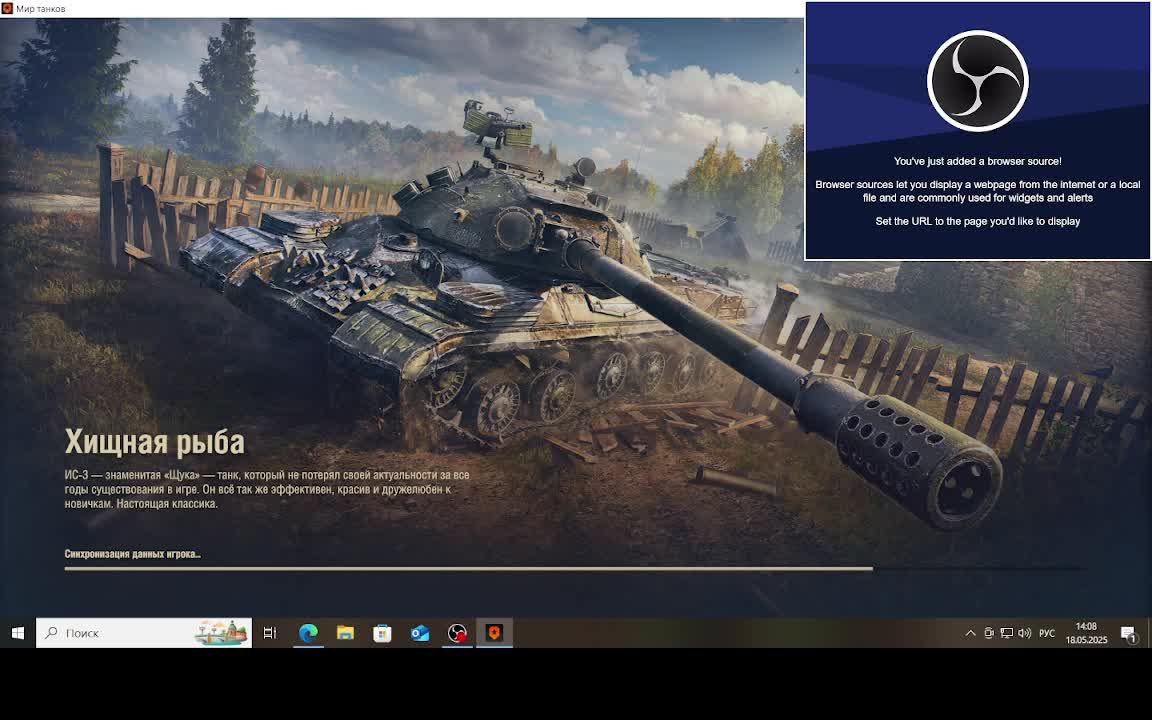Click the Meet Now tray icon
Viewport: 1152px width, 720px height.
989,633
